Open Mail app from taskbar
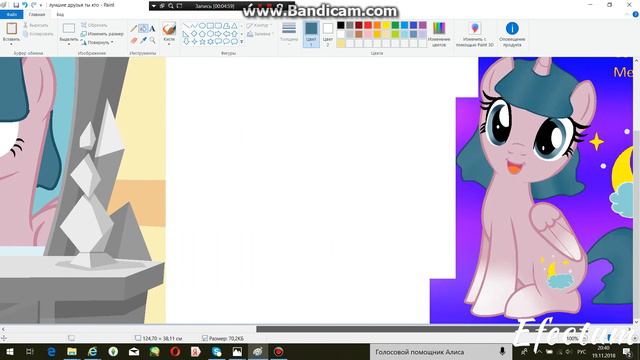This screenshot has height=360, width=640. (133, 351)
